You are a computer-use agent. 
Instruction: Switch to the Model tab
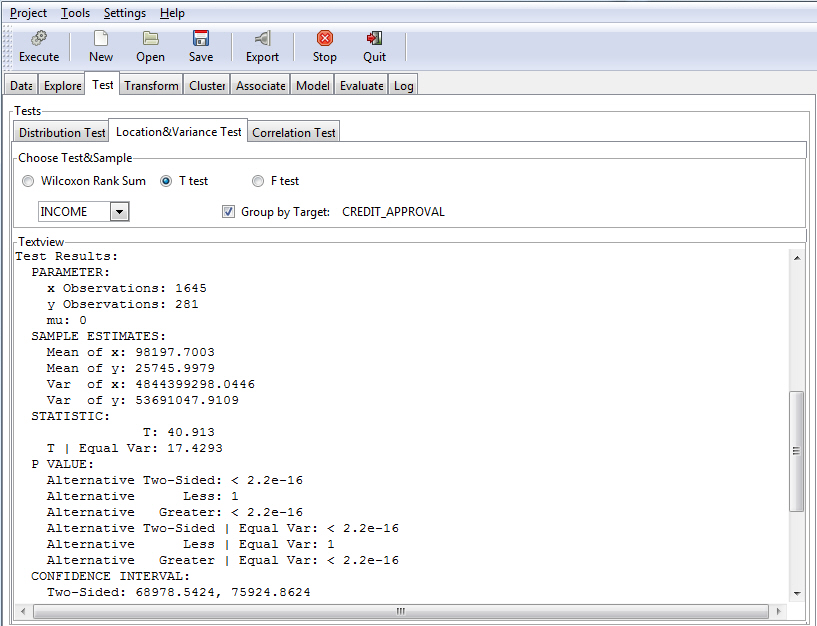click(x=313, y=85)
